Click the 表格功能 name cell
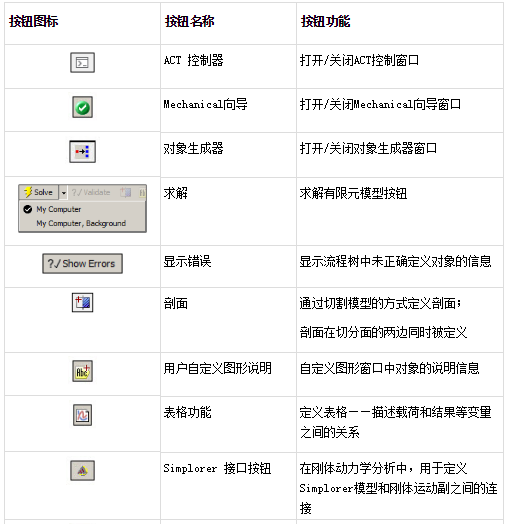 187,412
